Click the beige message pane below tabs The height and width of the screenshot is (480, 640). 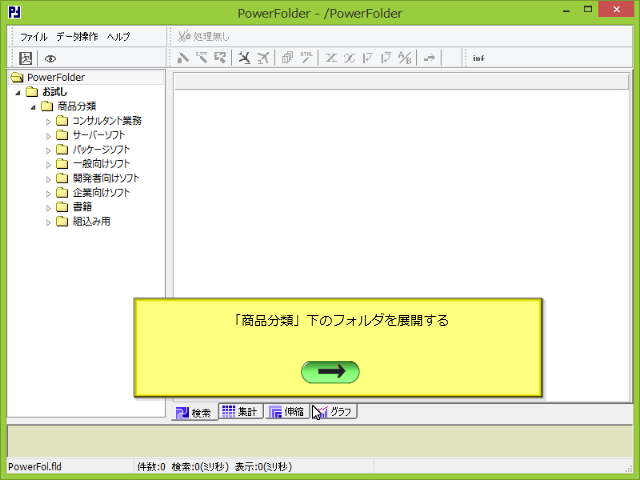pyautogui.click(x=320, y=441)
